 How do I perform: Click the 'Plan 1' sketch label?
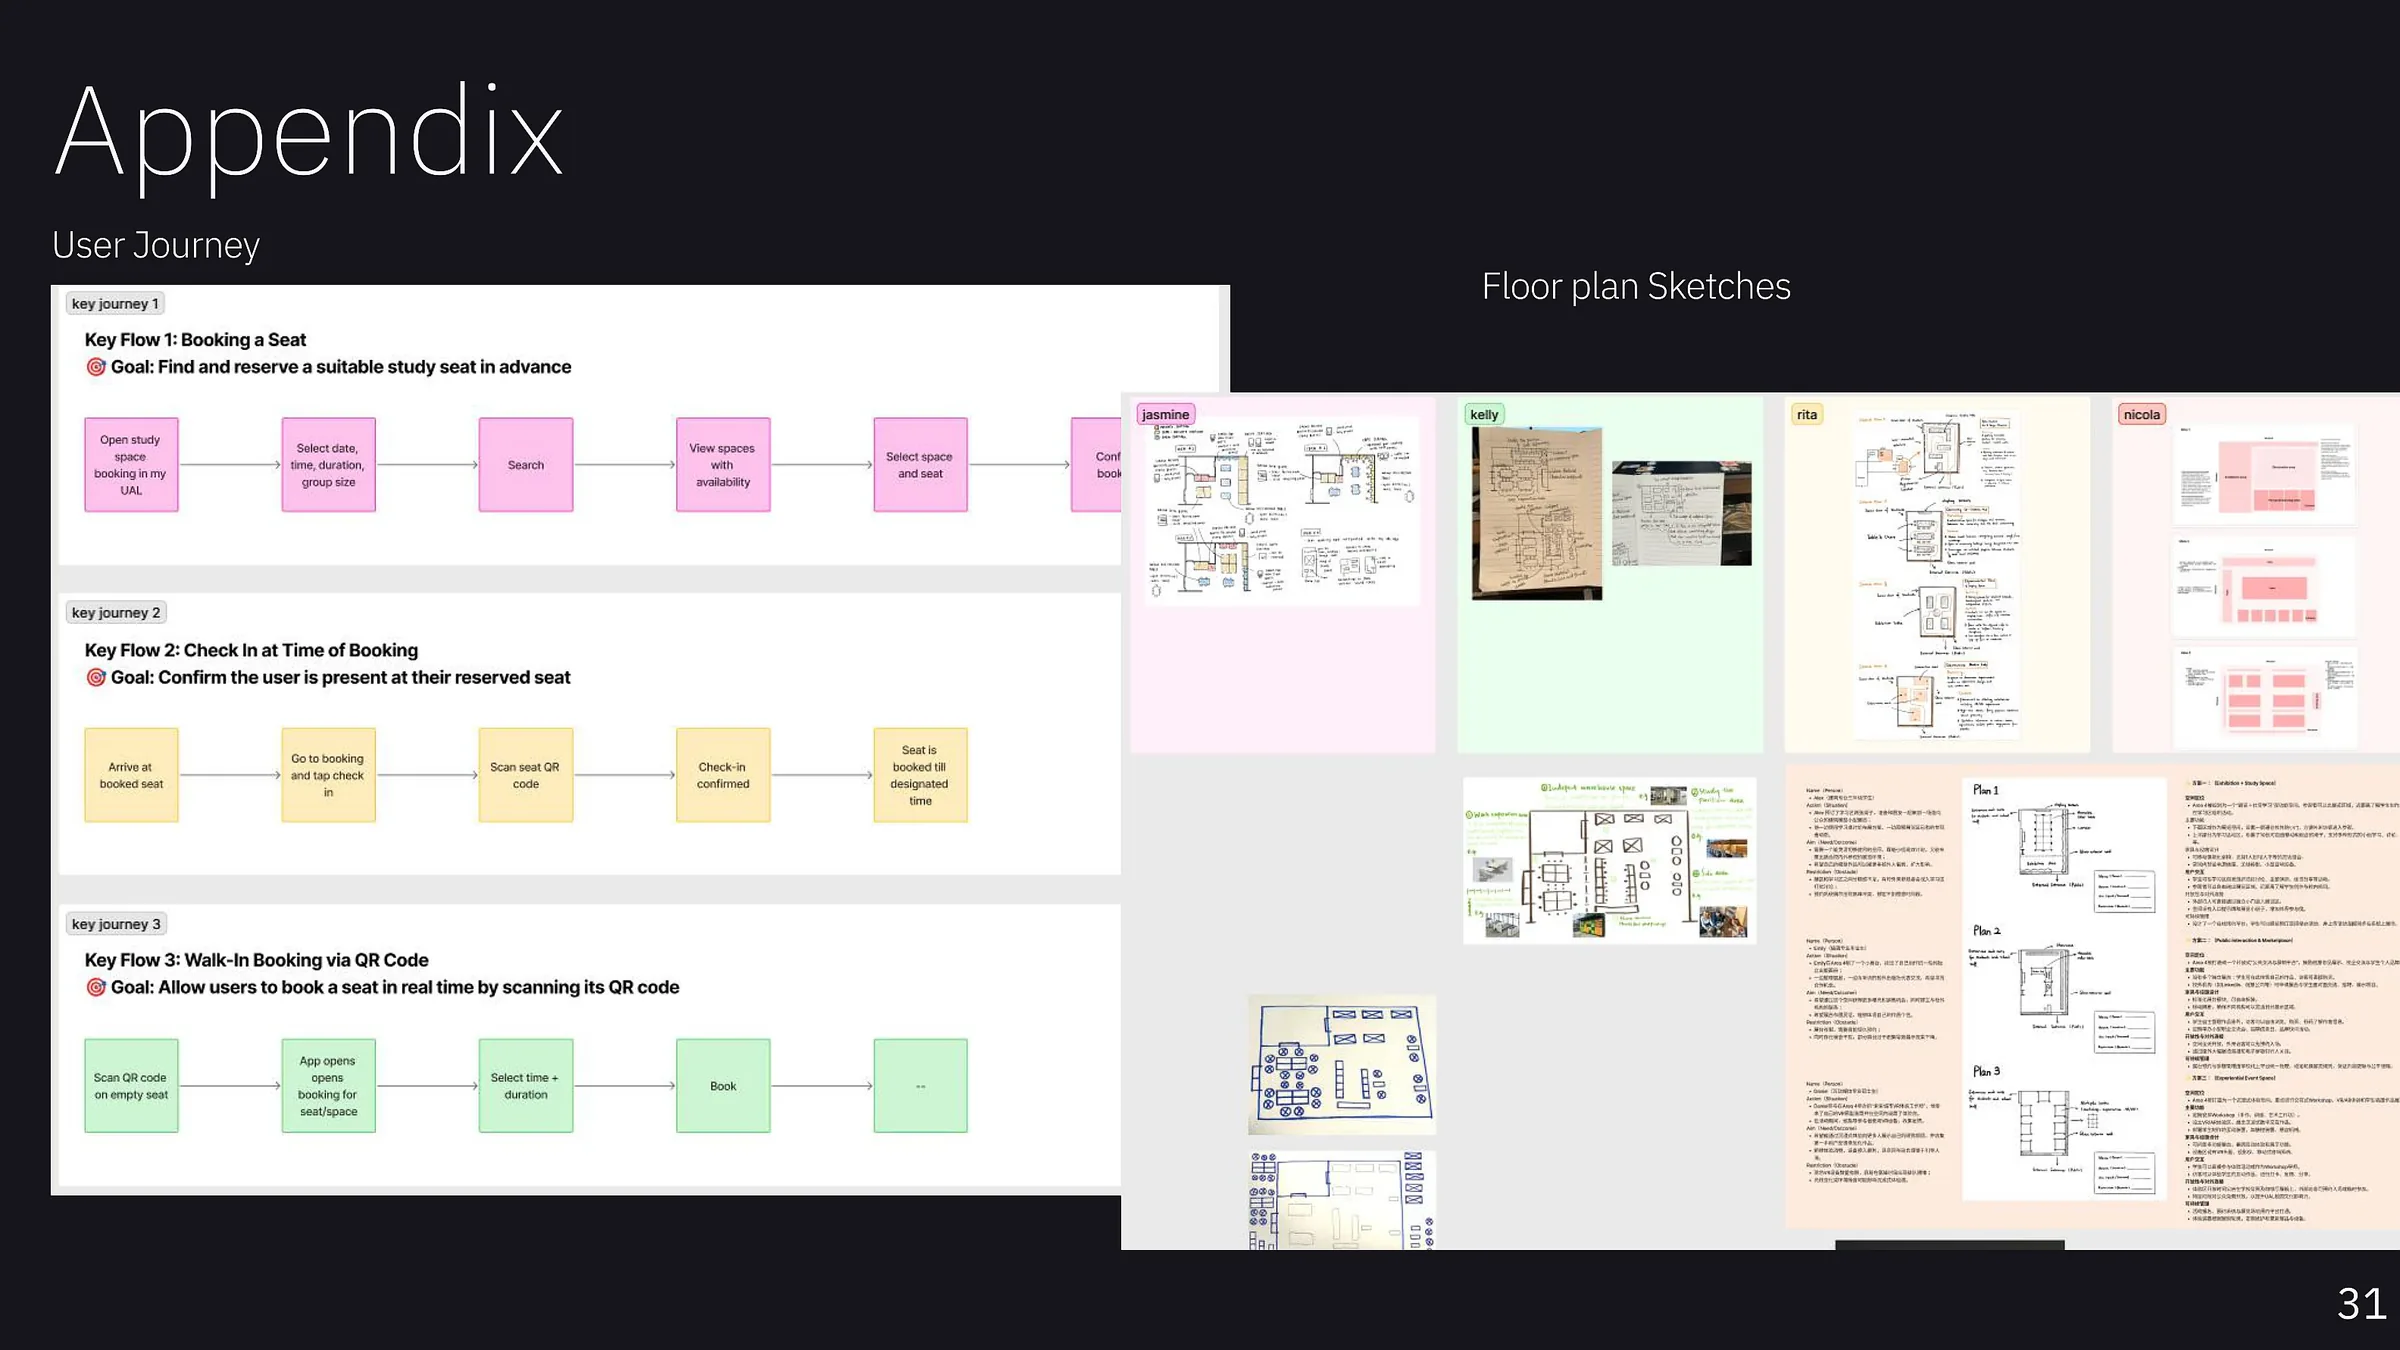click(x=1985, y=790)
